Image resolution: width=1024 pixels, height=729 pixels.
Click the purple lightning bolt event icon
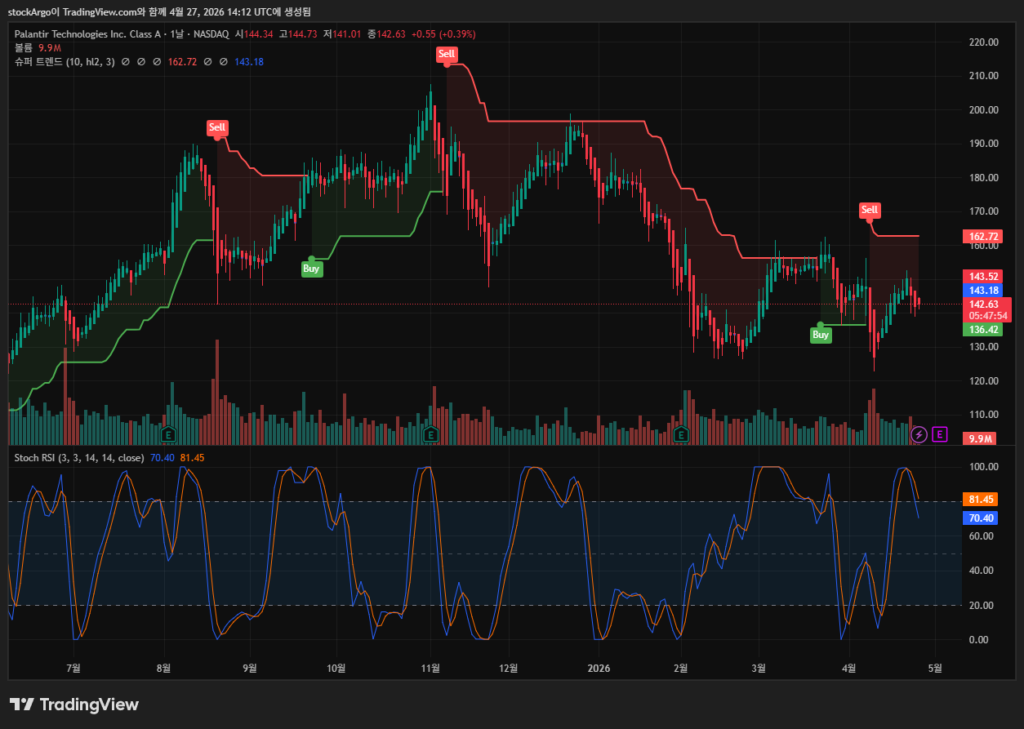click(x=919, y=434)
